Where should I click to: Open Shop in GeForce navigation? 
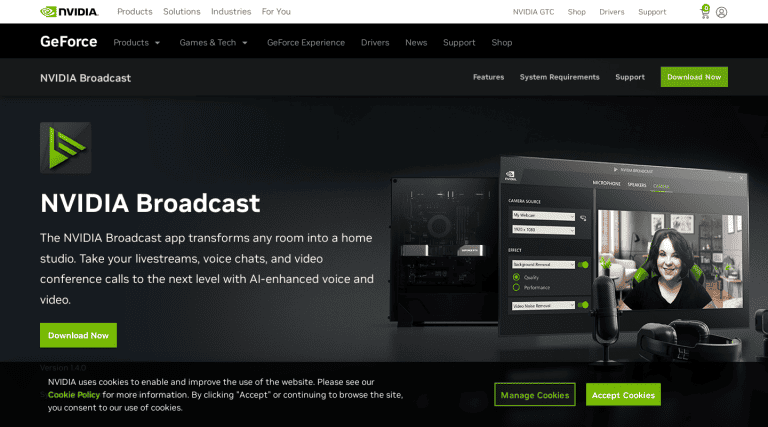pos(502,43)
